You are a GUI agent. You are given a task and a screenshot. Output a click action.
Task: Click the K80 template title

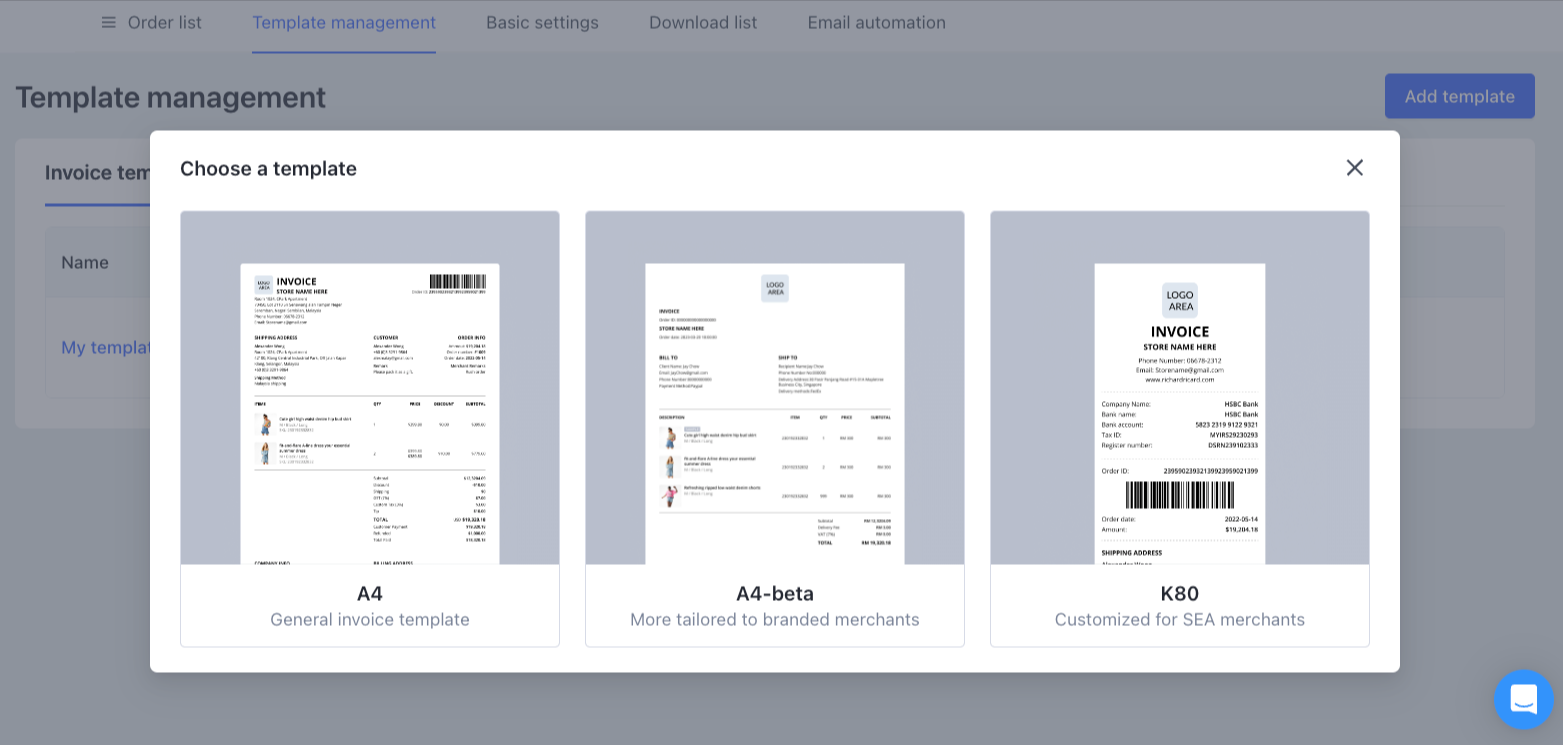point(1180,593)
